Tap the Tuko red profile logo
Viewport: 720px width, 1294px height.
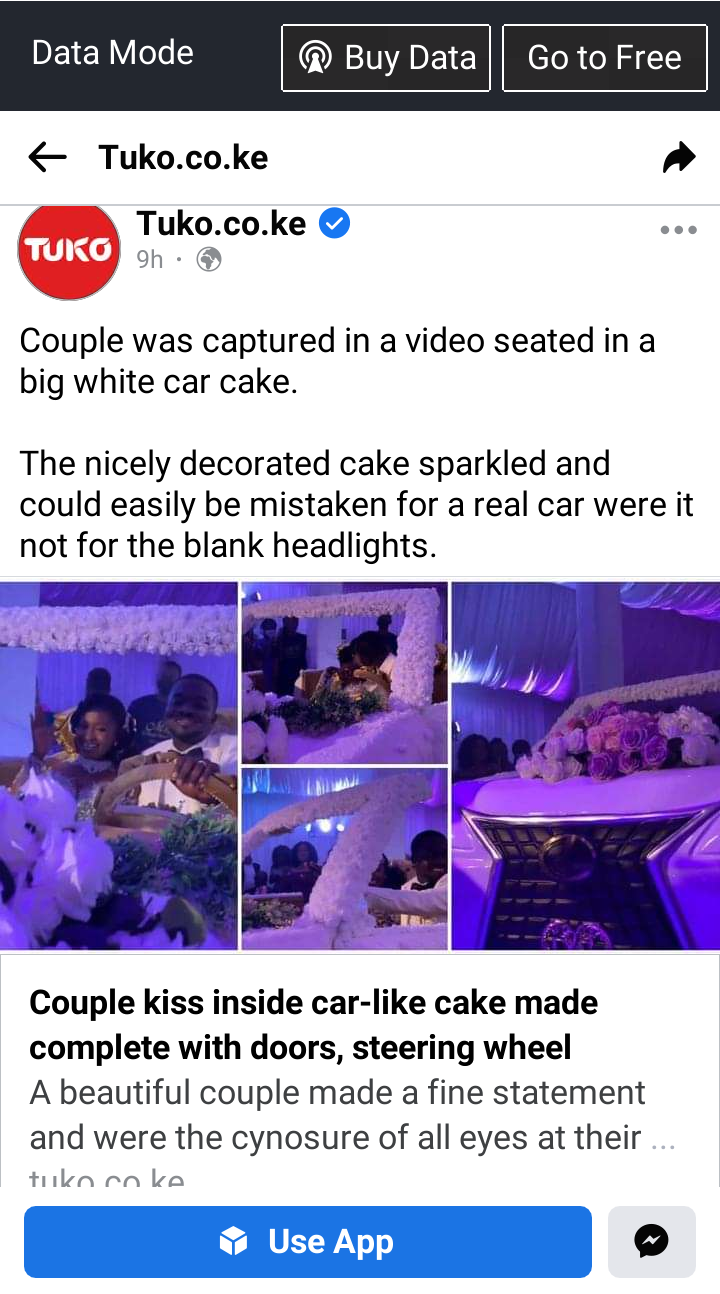[69, 250]
